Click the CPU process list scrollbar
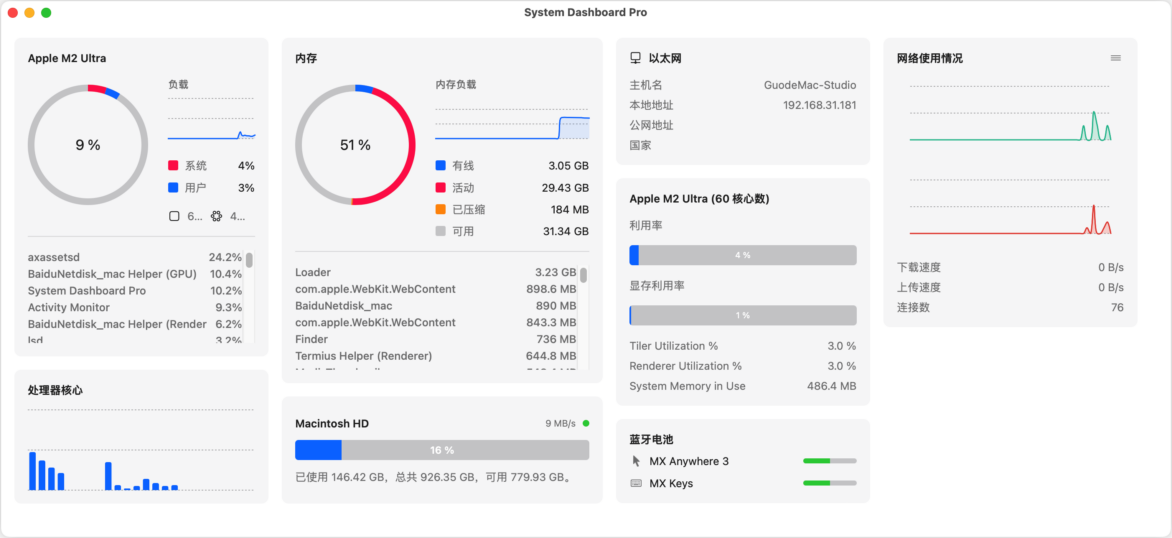 pyautogui.click(x=249, y=259)
